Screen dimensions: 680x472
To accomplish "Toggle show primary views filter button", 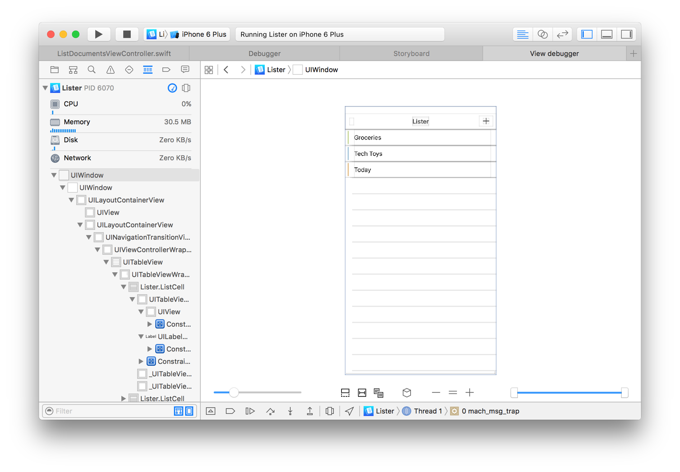I will tap(178, 411).
